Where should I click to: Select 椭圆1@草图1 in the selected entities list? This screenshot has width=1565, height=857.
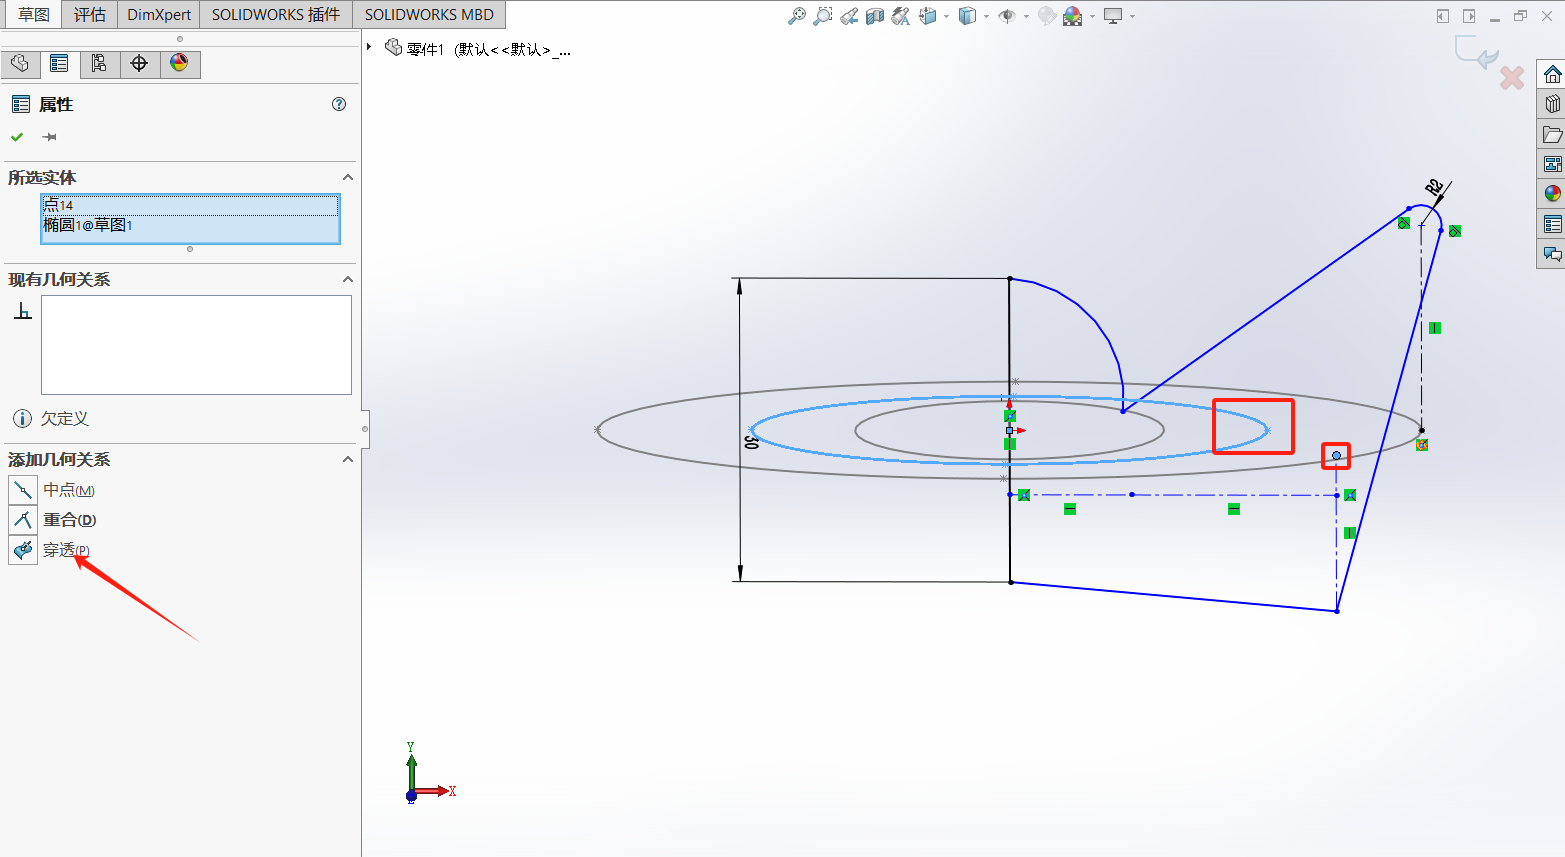point(88,225)
